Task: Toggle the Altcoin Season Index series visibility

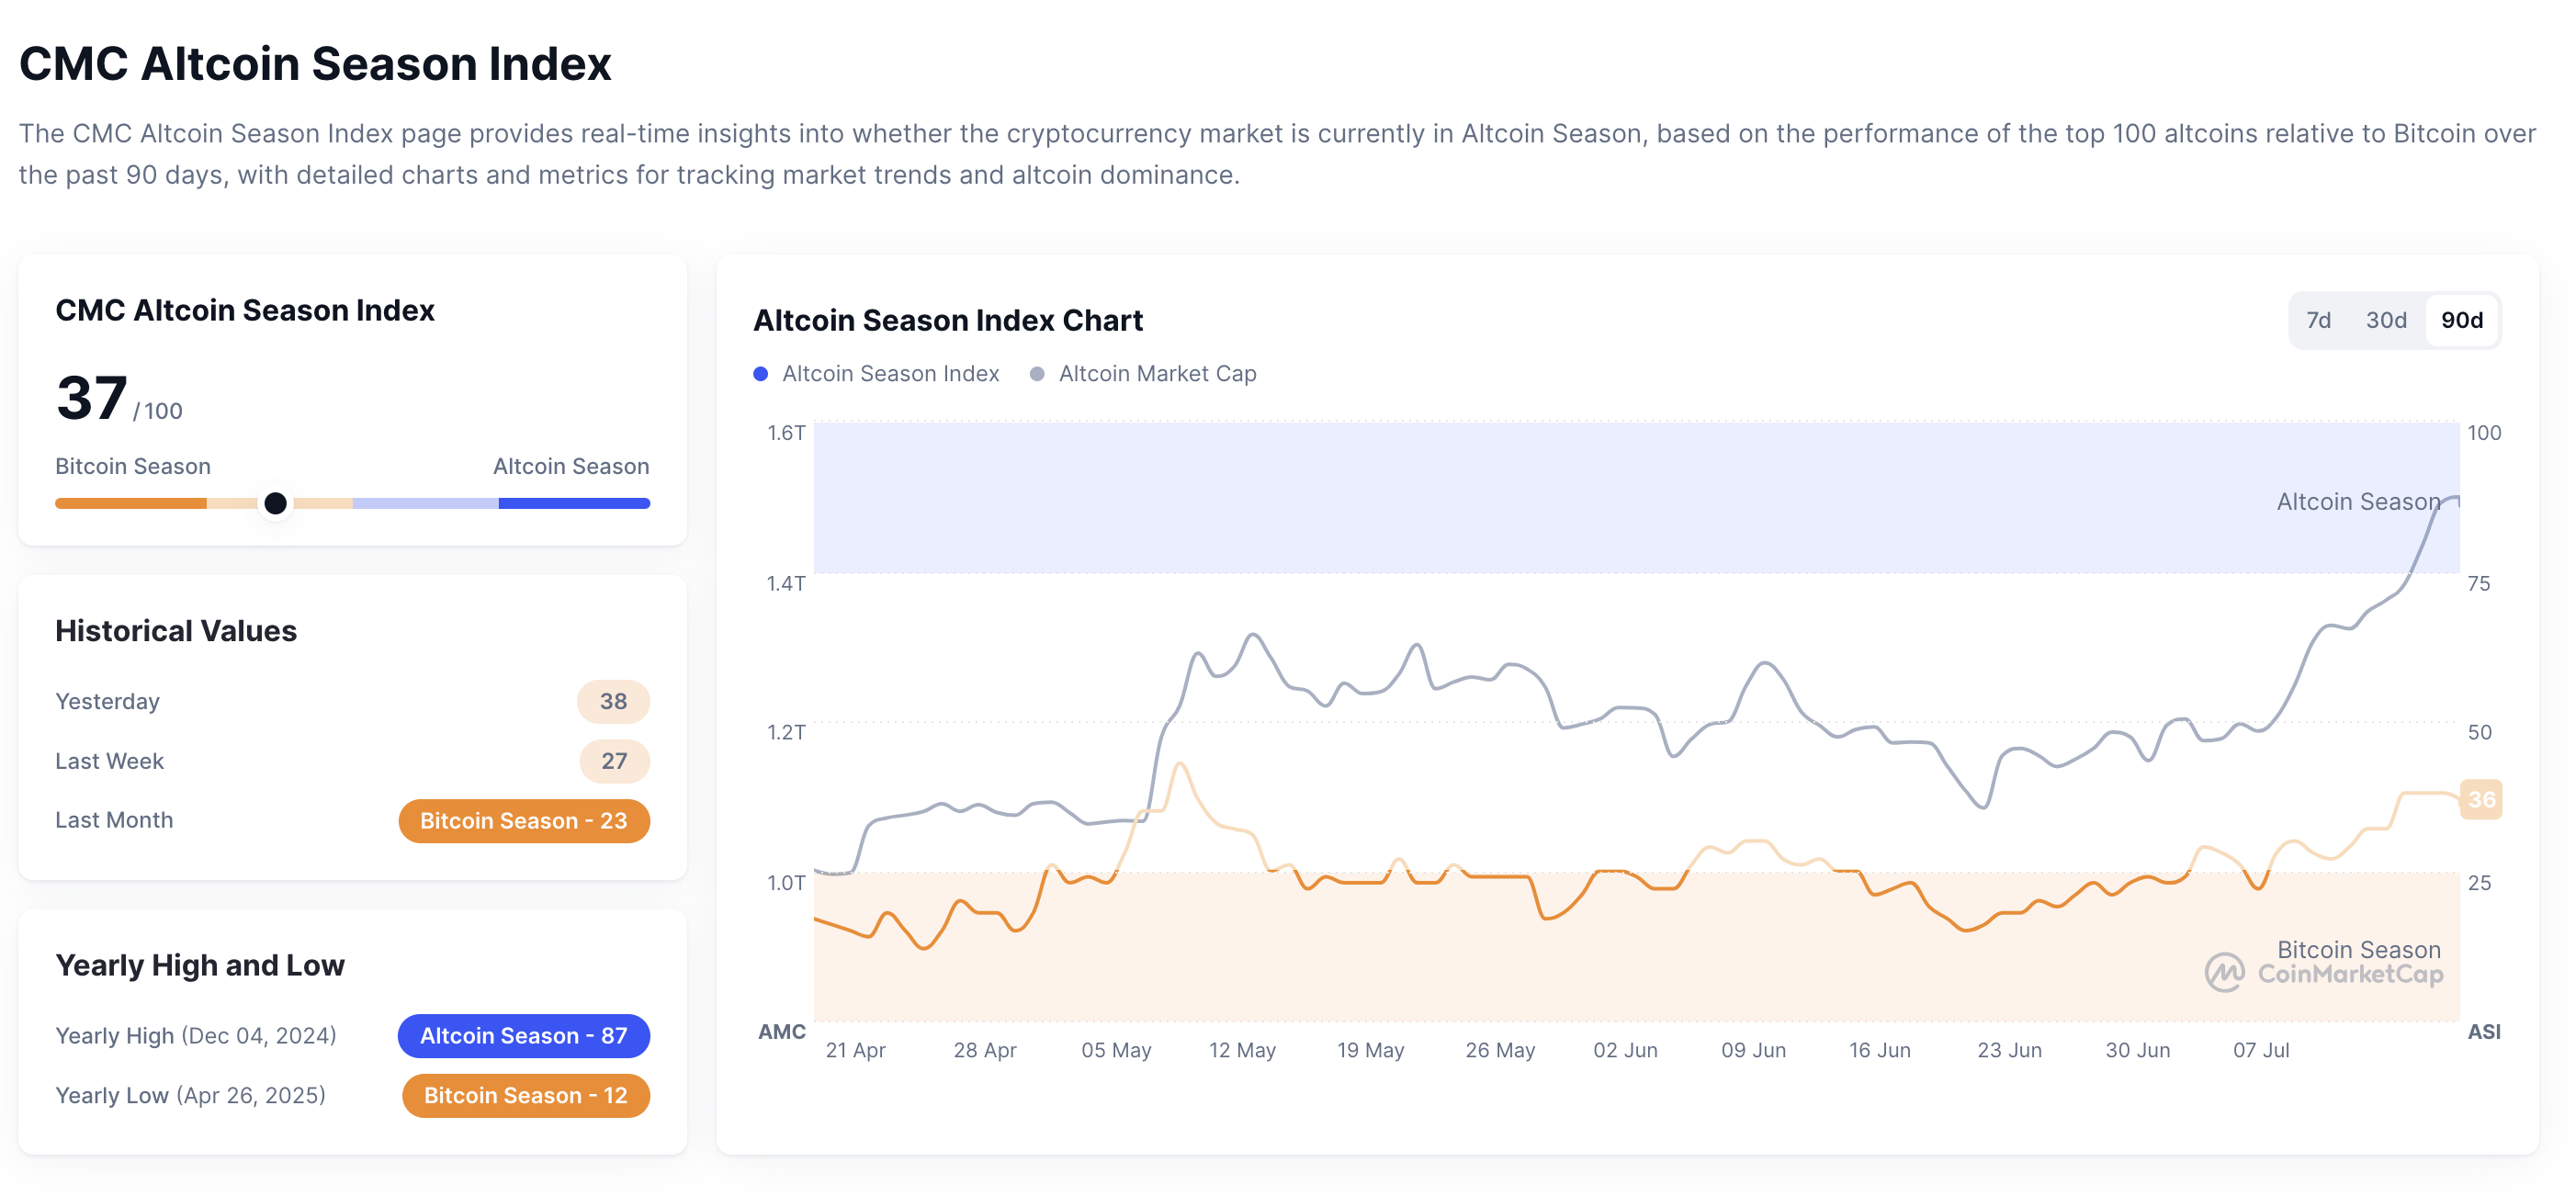Action: click(x=890, y=373)
